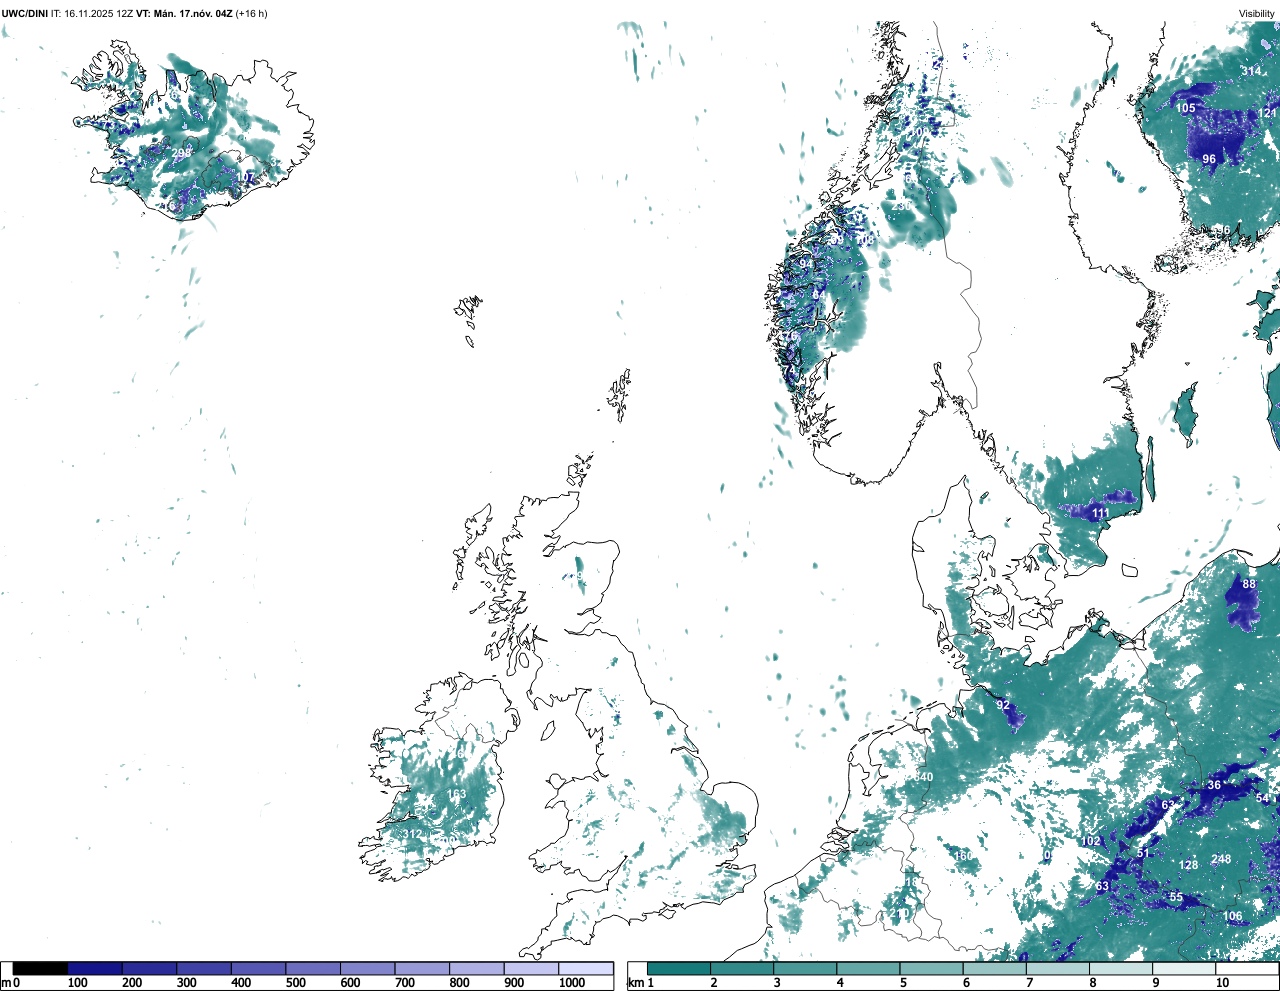
Task: Click the 298 value over Iceland
Action: (181, 153)
